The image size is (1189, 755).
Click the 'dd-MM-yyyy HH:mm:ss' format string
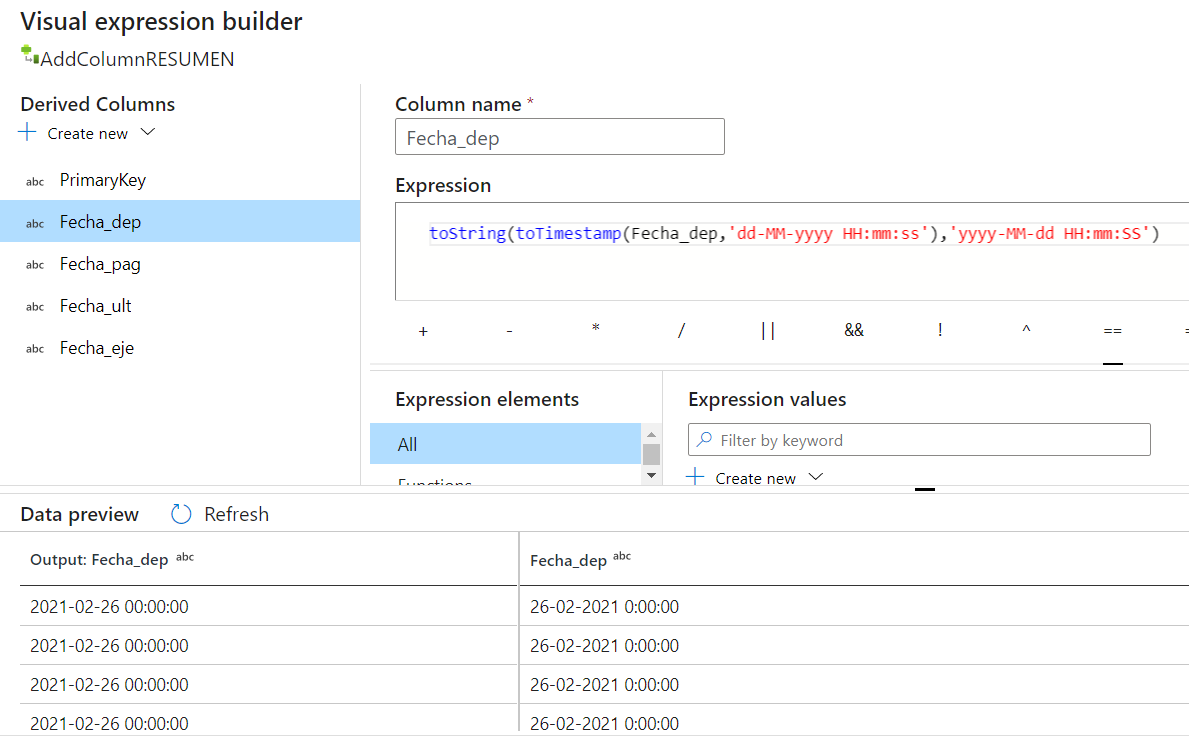pyautogui.click(x=828, y=233)
